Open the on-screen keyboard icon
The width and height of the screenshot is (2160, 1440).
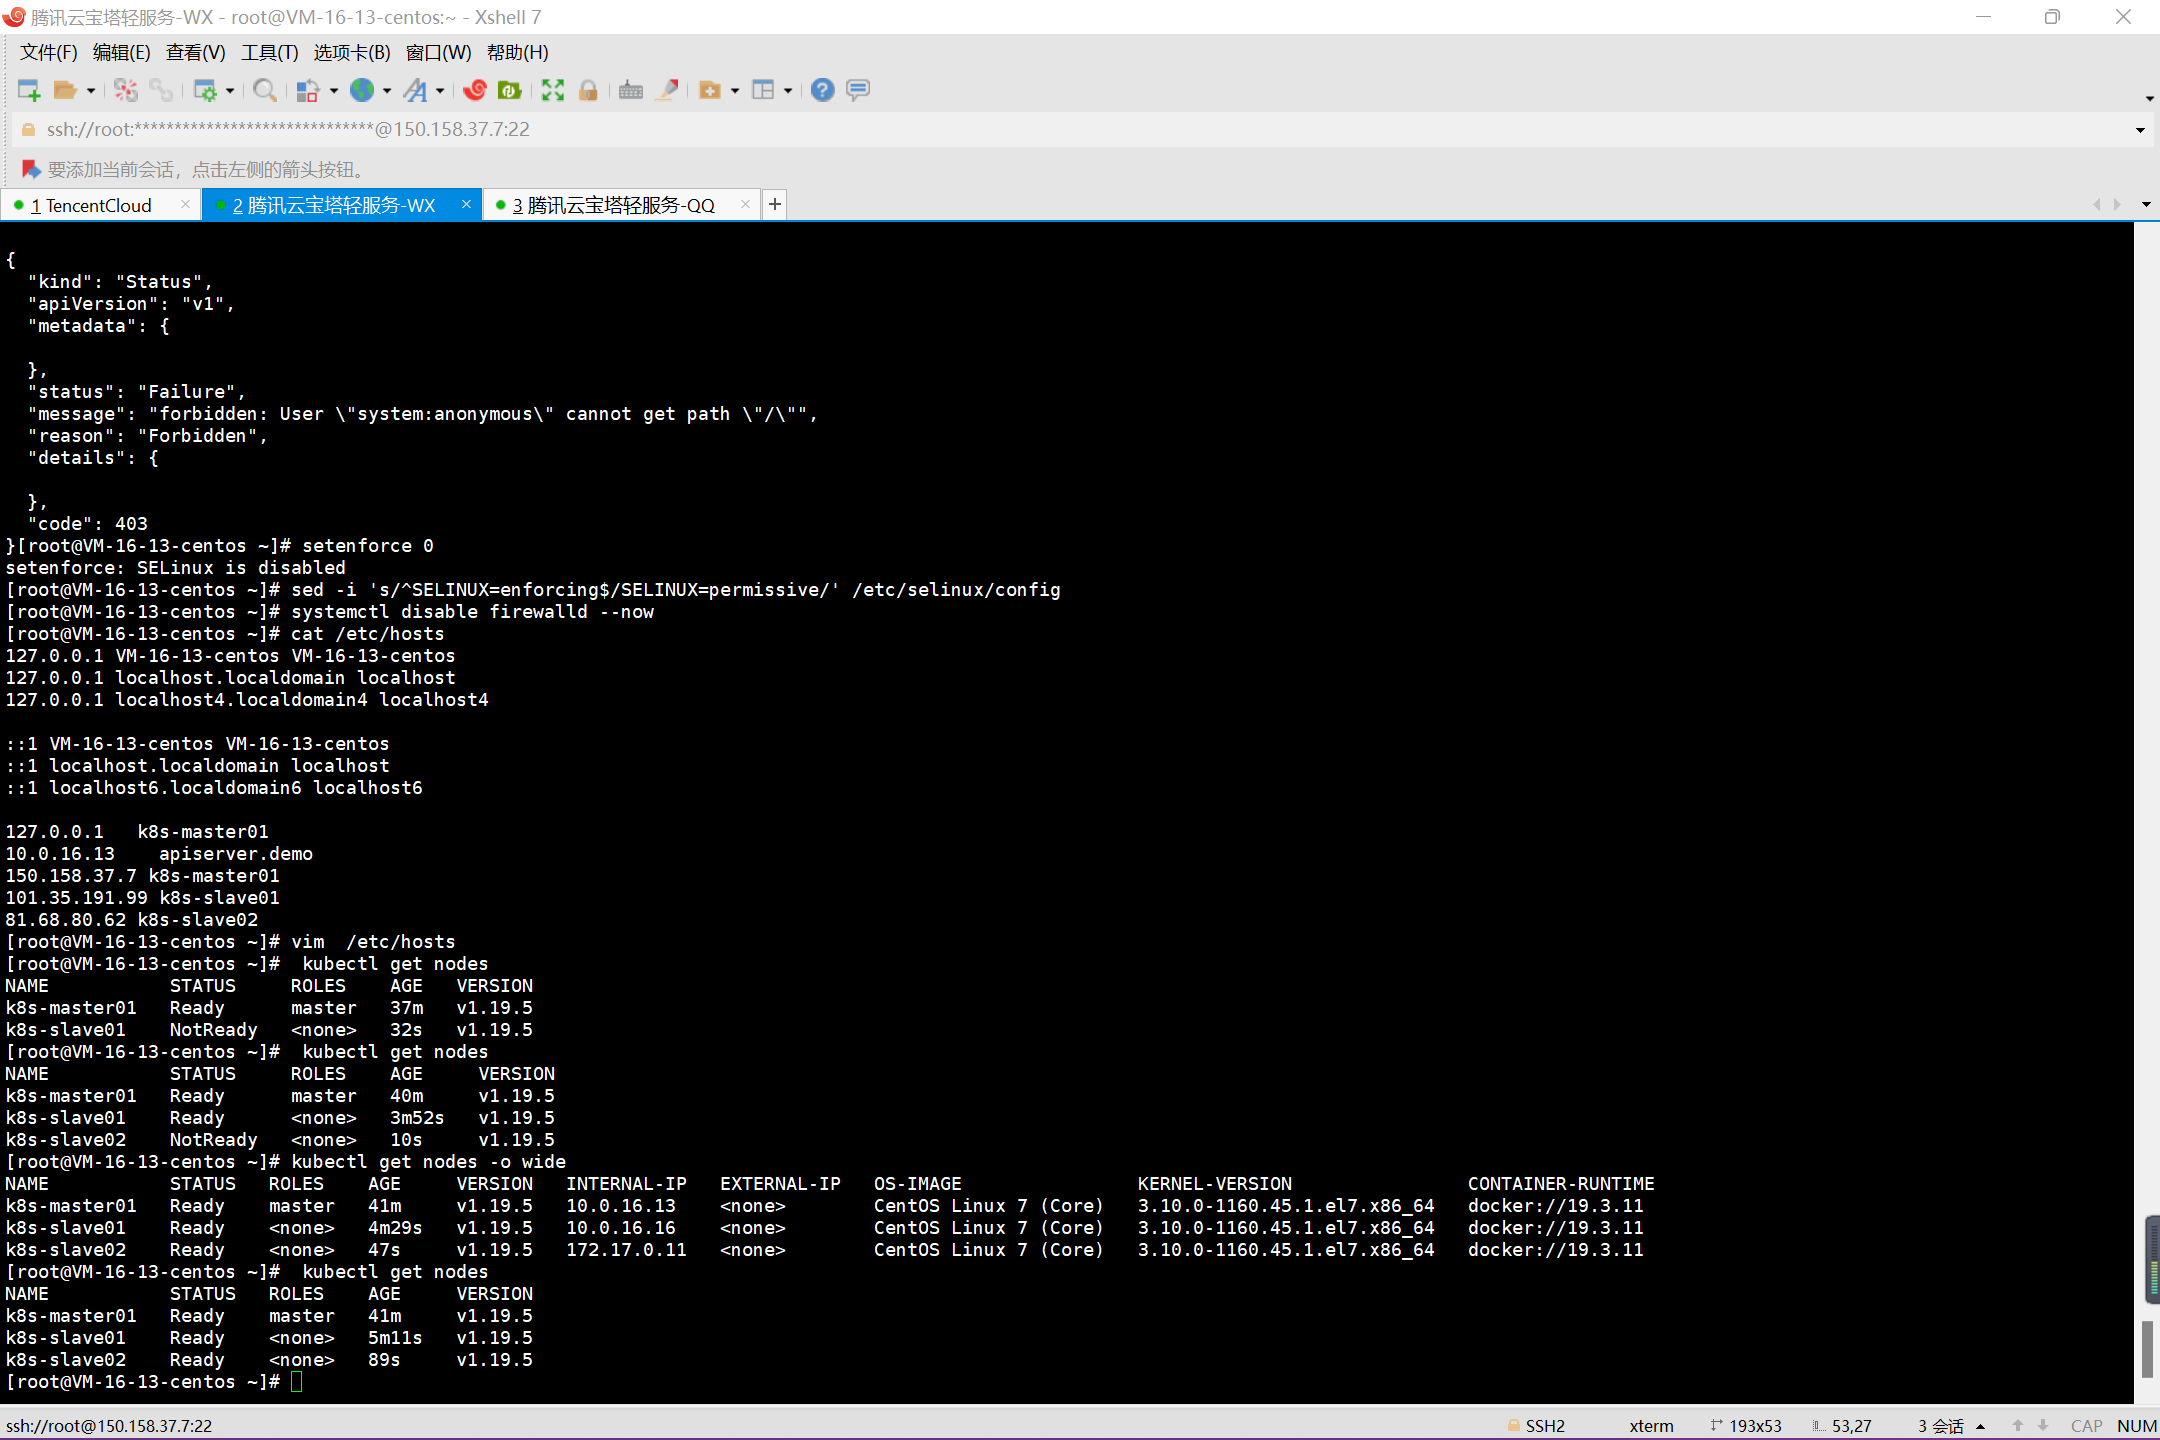tap(630, 90)
